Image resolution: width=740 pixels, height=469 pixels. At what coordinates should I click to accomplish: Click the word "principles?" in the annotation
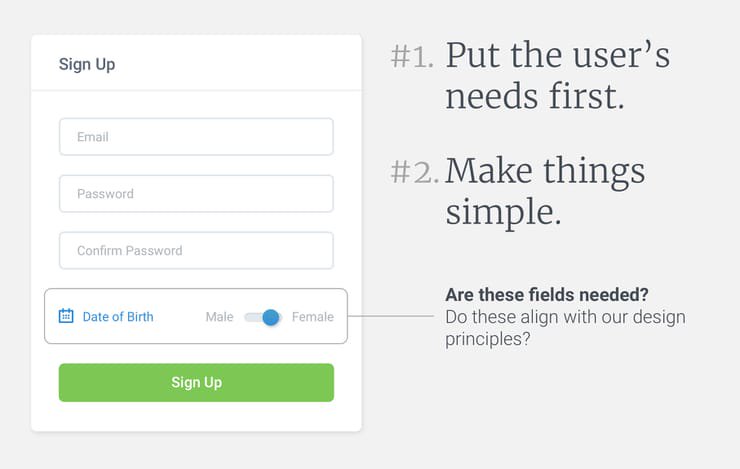pyautogui.click(x=487, y=339)
